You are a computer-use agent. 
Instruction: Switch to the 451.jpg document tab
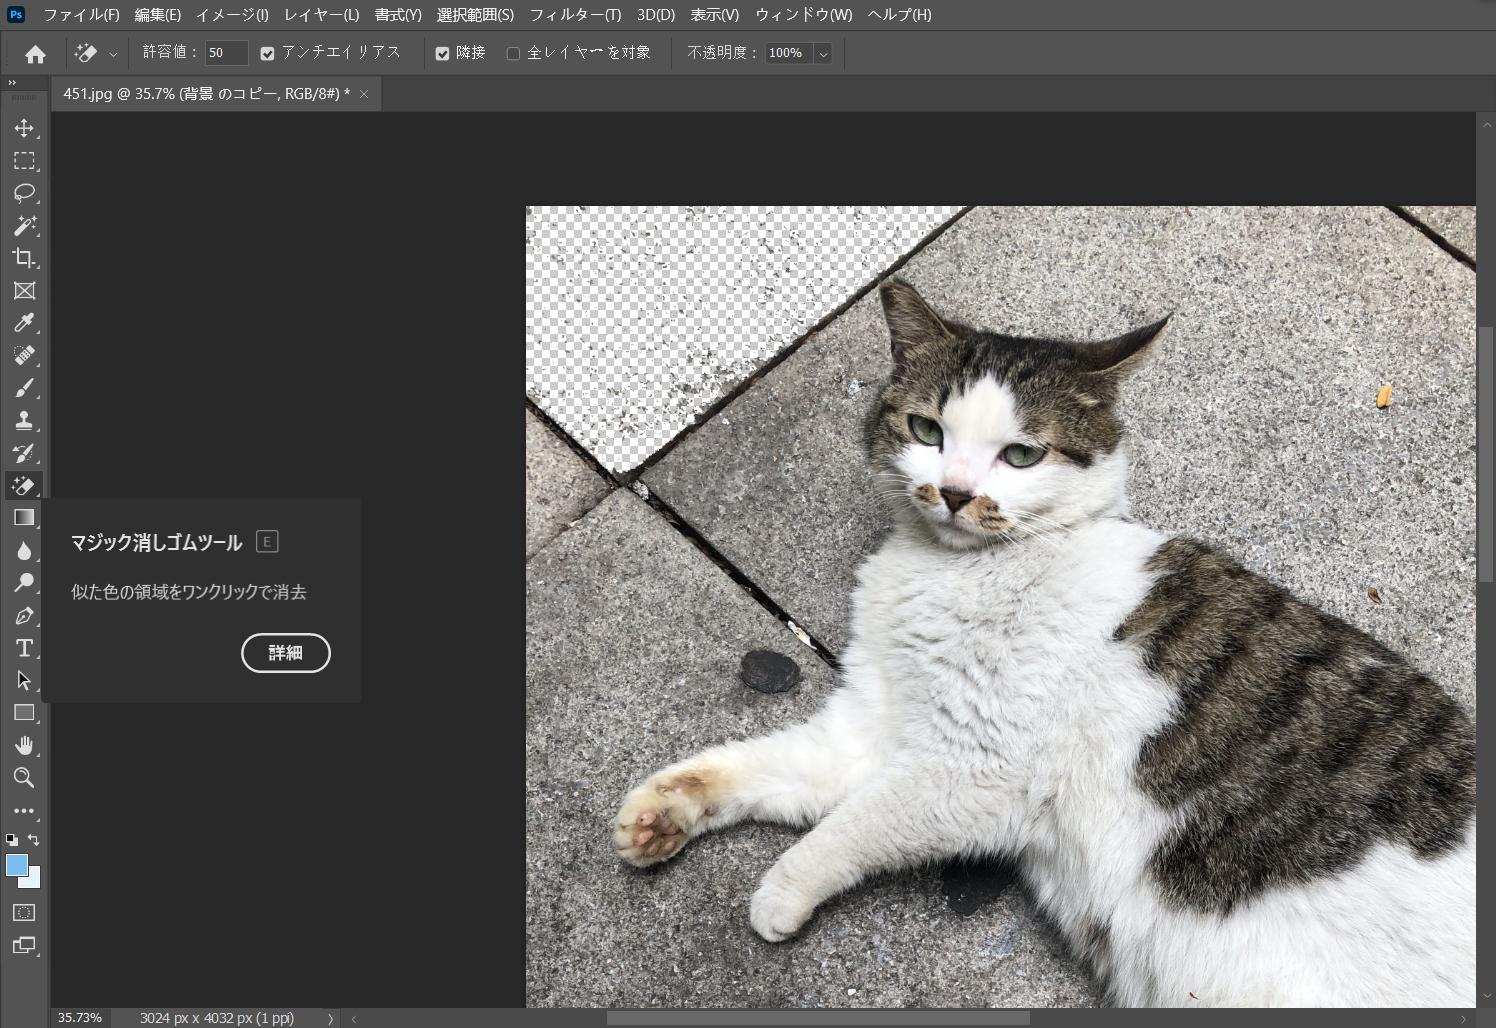(200, 93)
